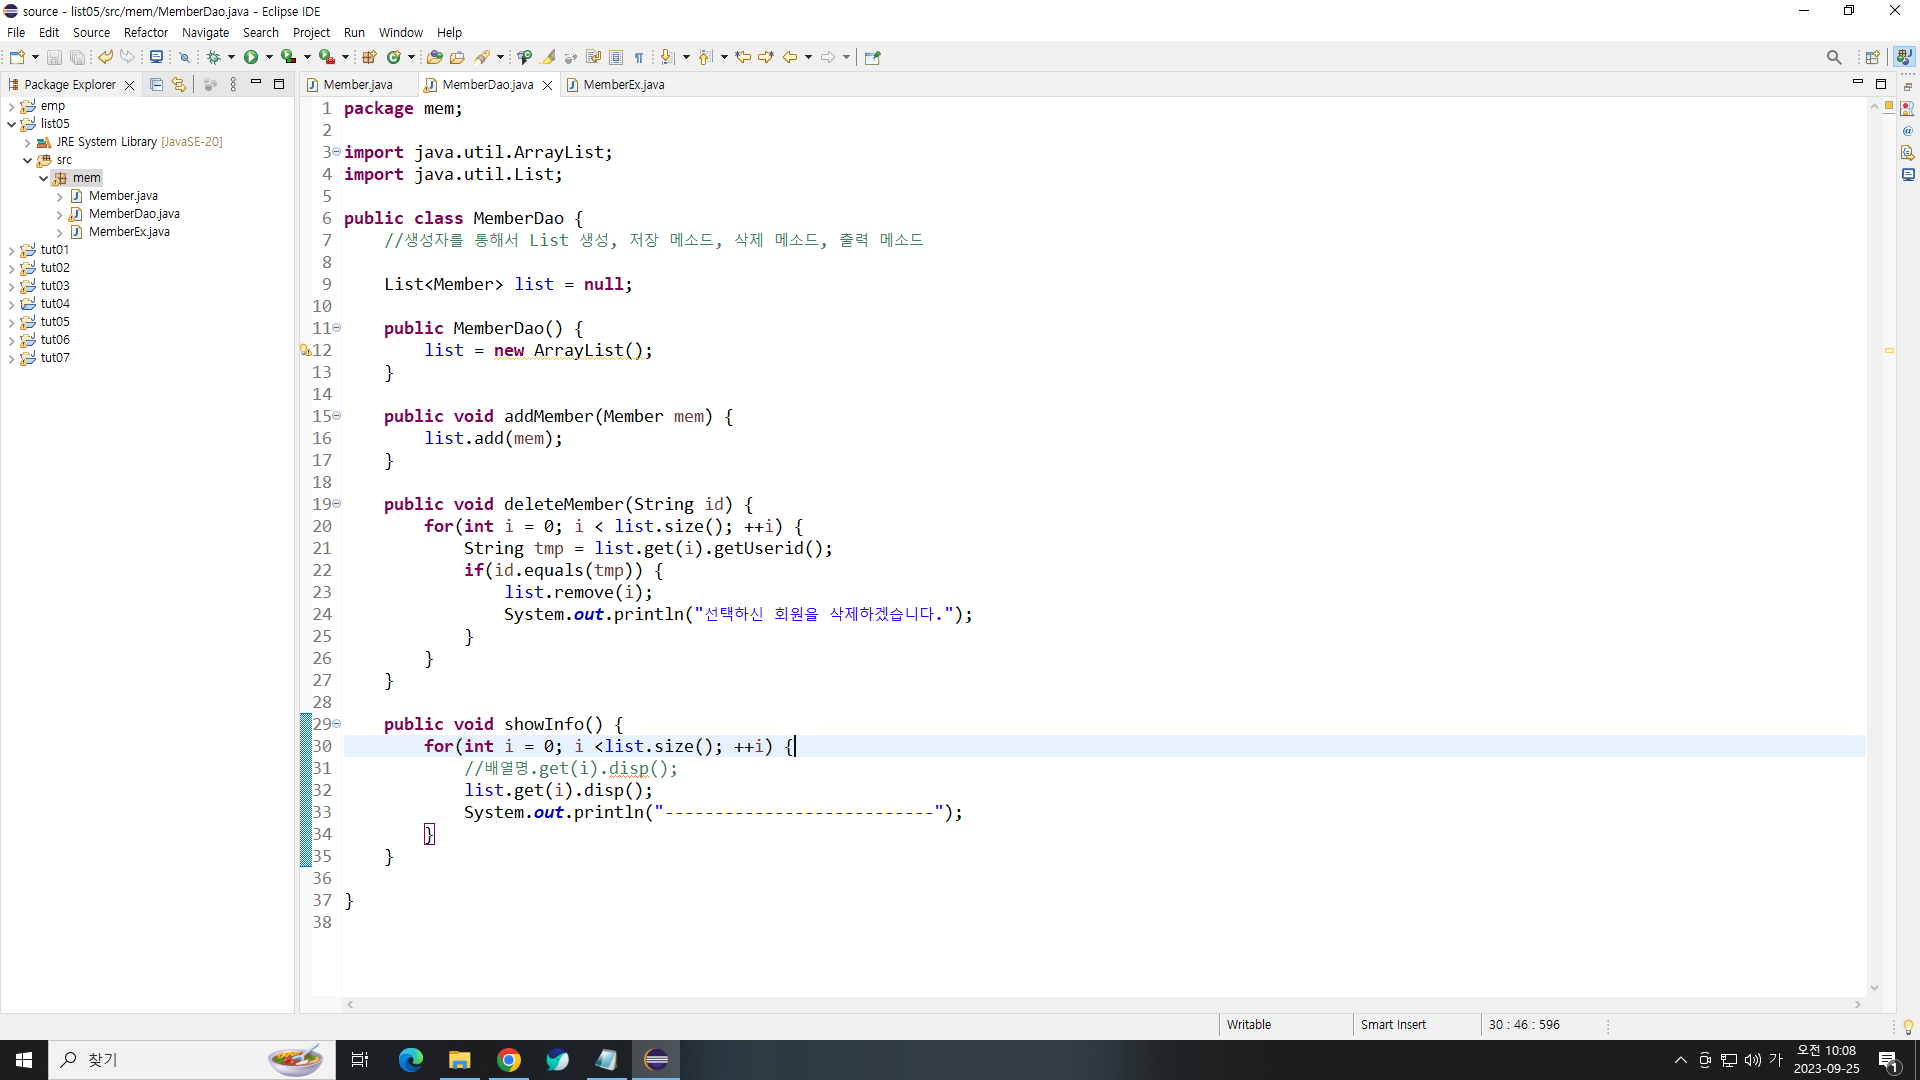This screenshot has width=1920, height=1080.
Task: Click the Coverage run icon
Action: [288, 57]
